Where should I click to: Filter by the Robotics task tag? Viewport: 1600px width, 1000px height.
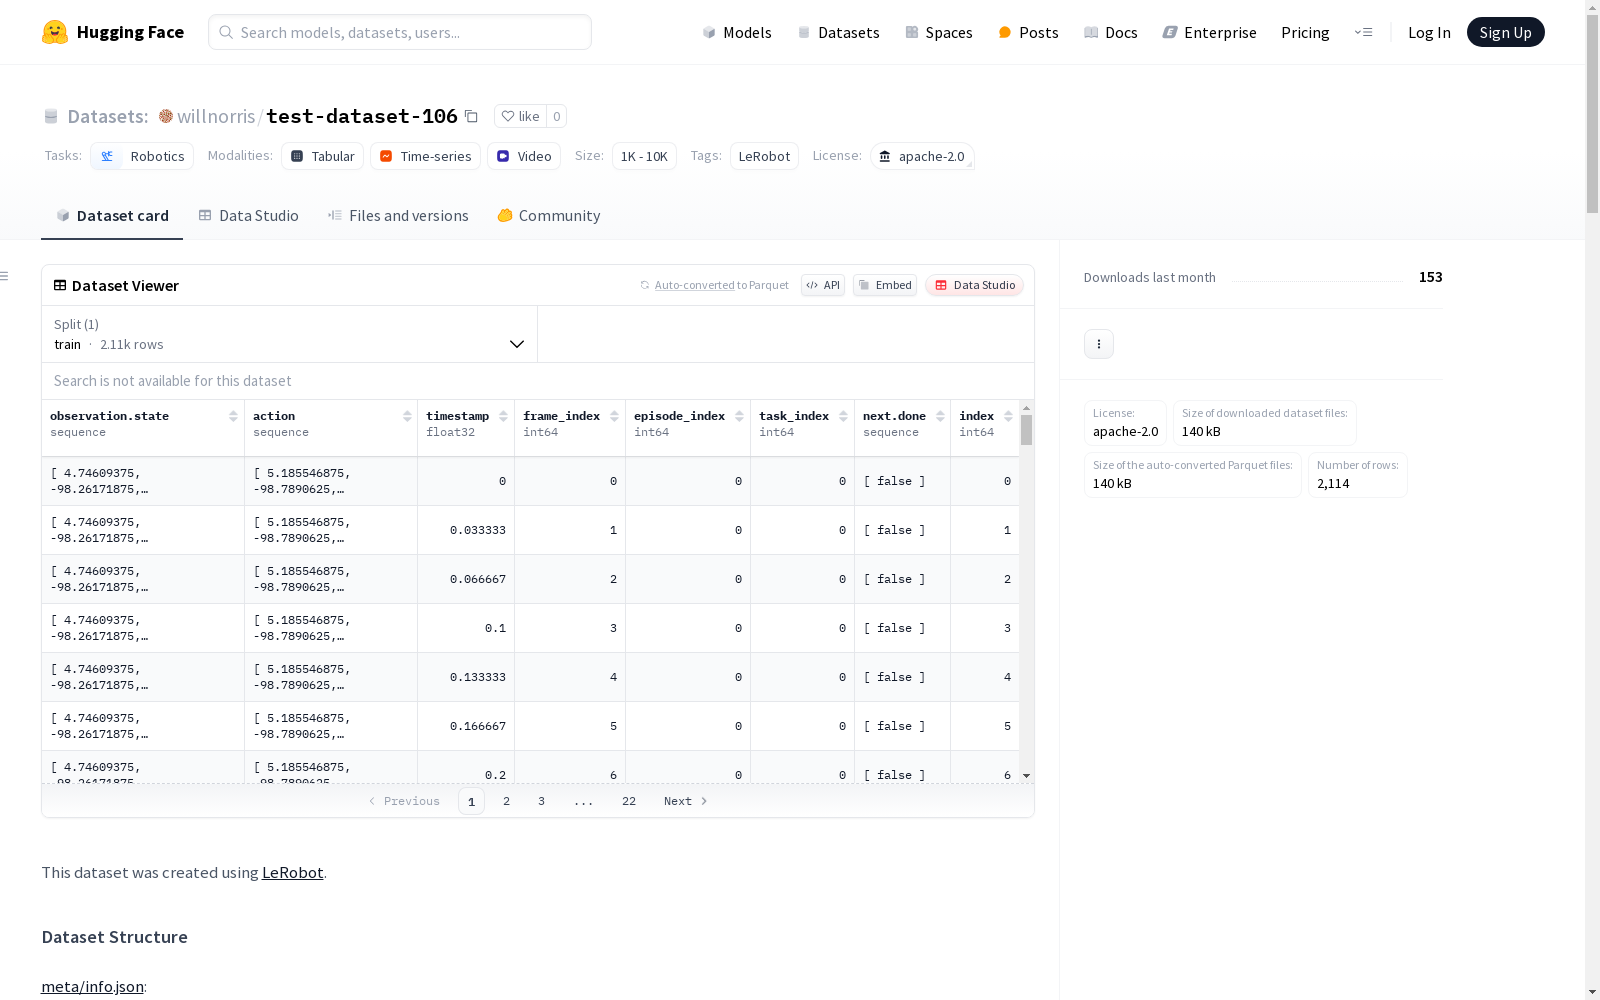[142, 156]
